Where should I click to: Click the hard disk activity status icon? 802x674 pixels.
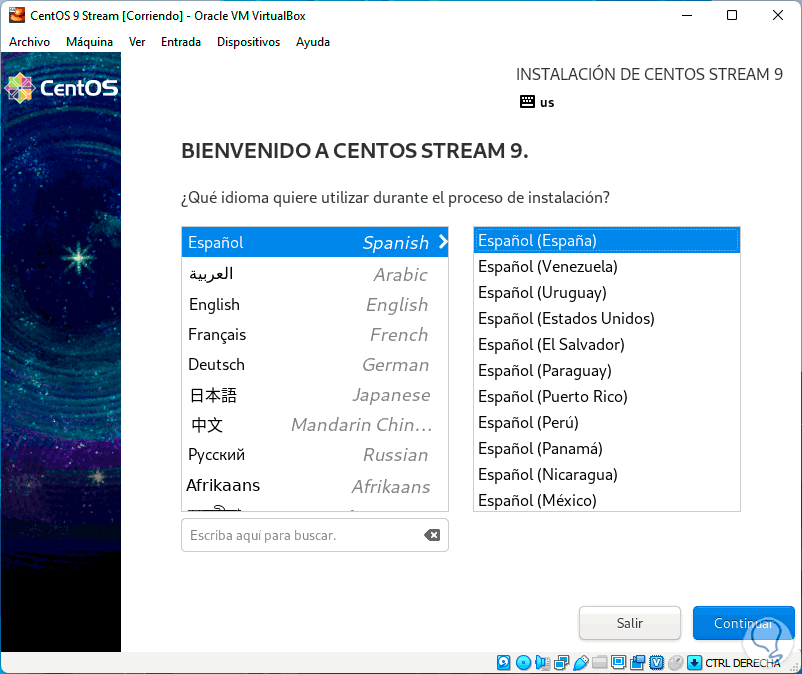503,663
